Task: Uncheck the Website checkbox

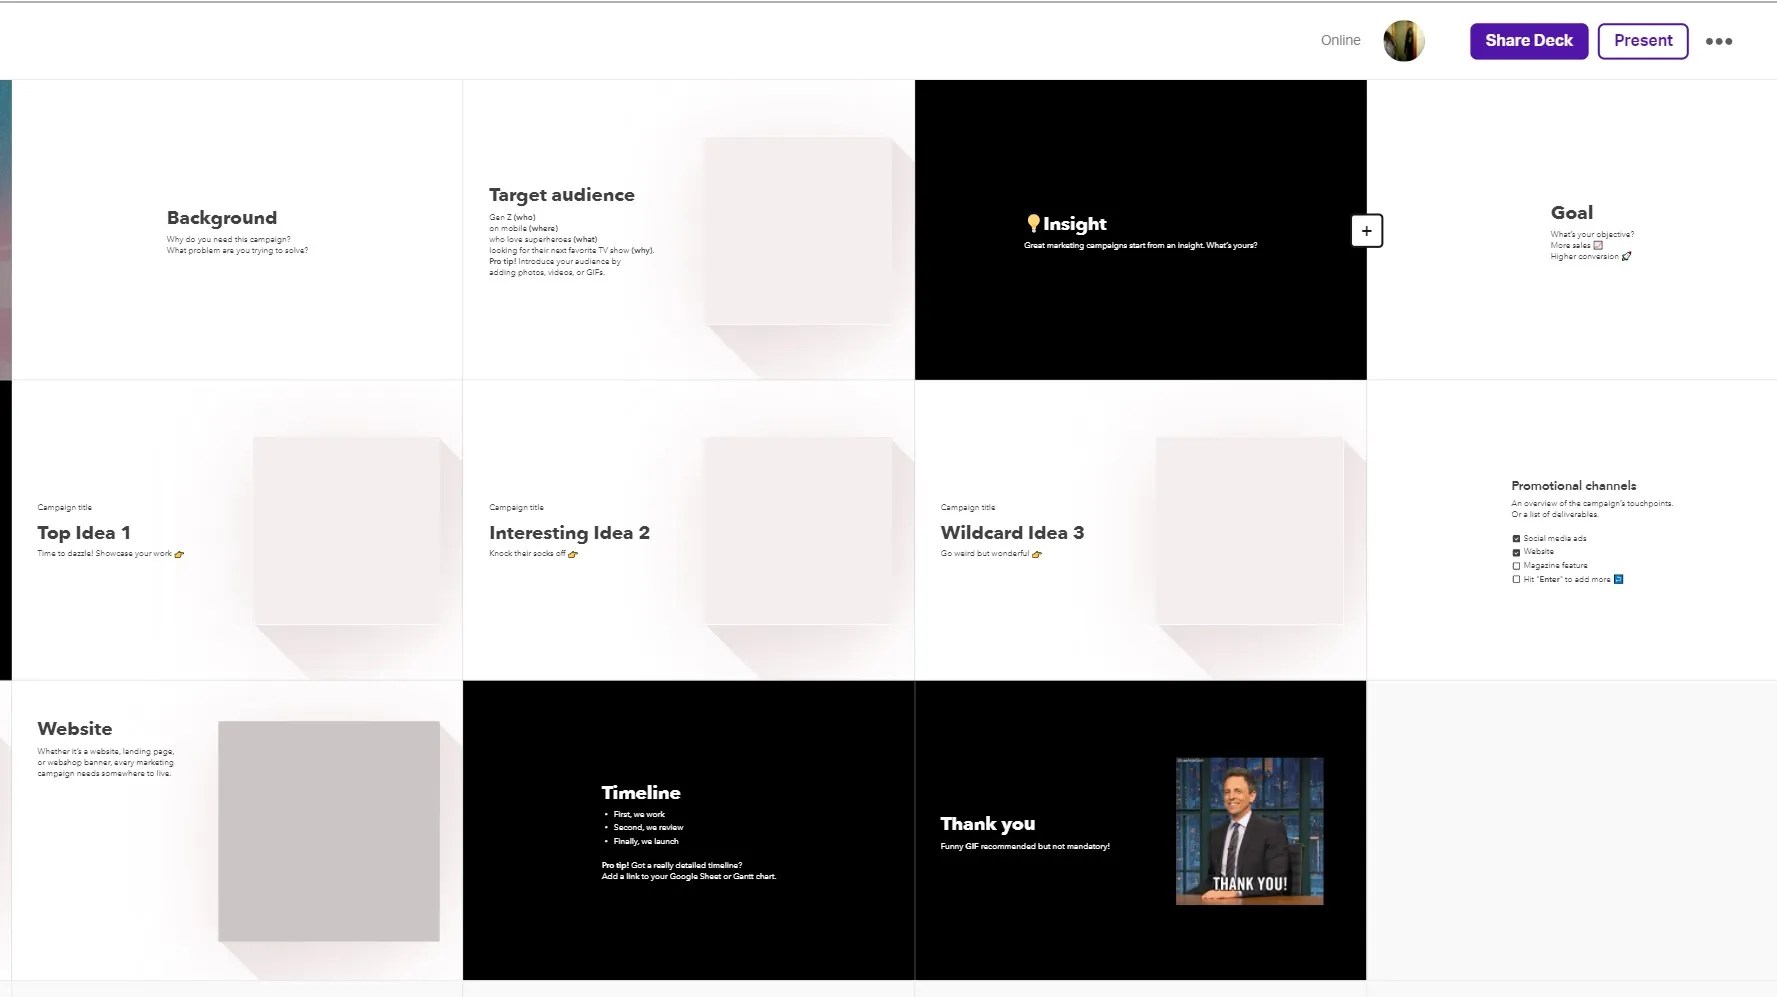Action: pos(1516,551)
